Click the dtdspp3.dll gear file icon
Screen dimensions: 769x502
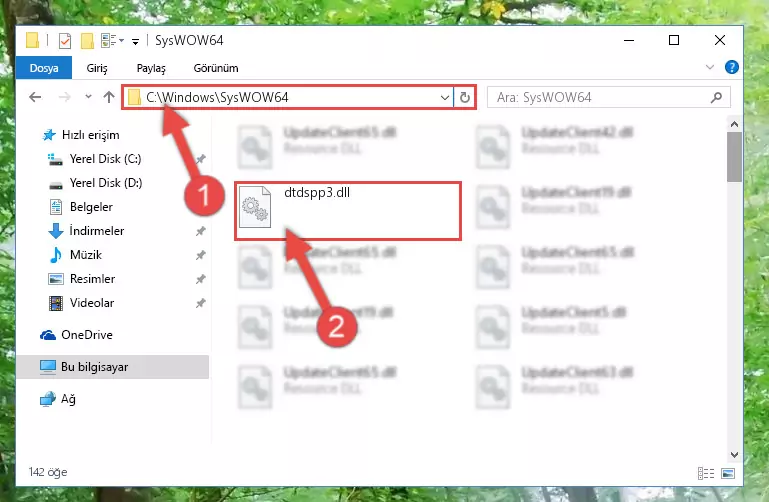tap(255, 207)
